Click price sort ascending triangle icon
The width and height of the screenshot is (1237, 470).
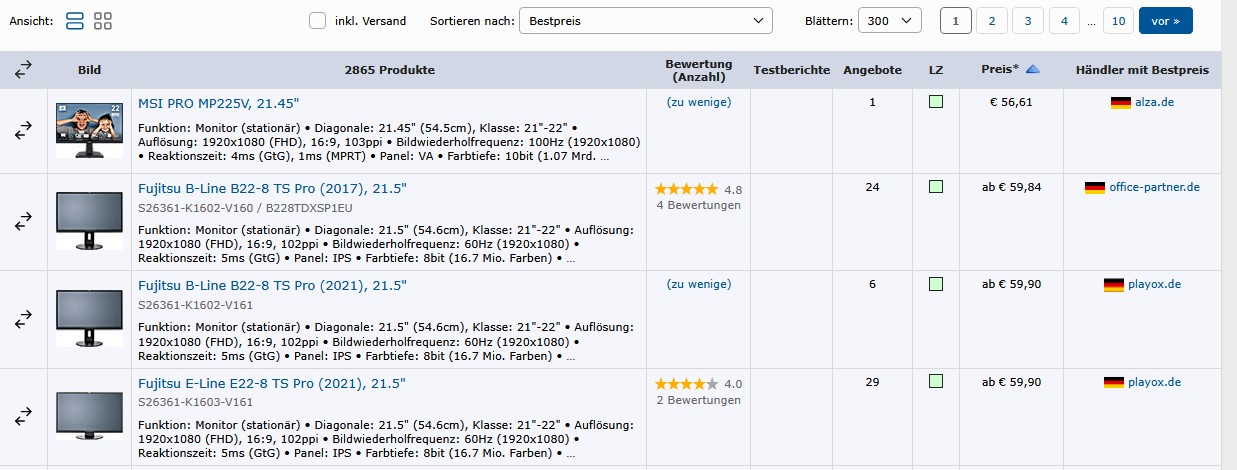point(1033,69)
